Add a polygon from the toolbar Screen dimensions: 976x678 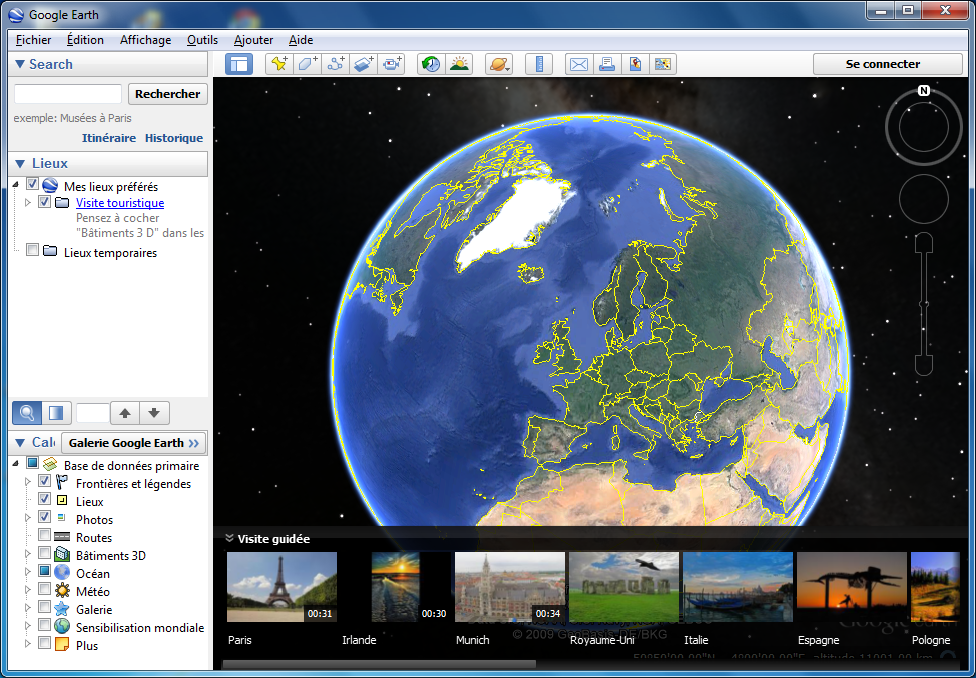[307, 64]
